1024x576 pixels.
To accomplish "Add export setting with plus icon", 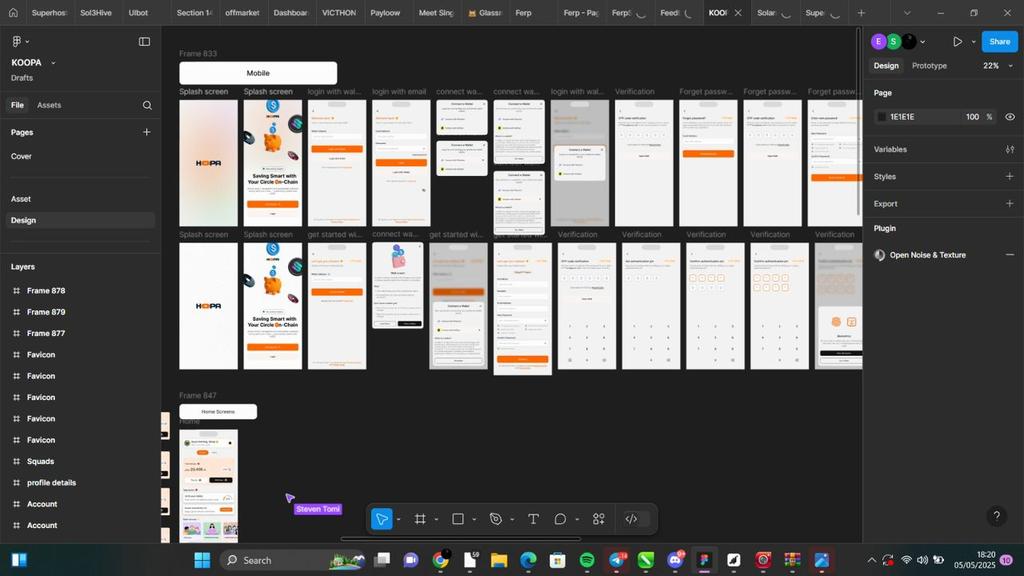I will coord(1010,204).
